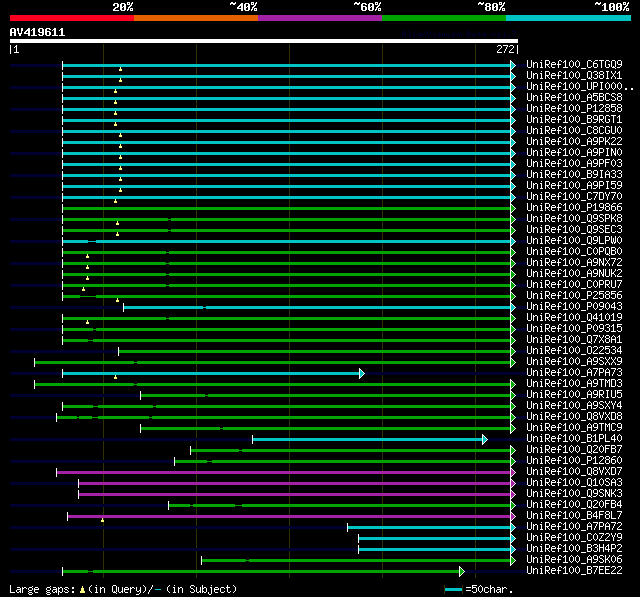Select the UniRef100_C7DY70 label
640x597 pixels.
[x=574, y=197]
